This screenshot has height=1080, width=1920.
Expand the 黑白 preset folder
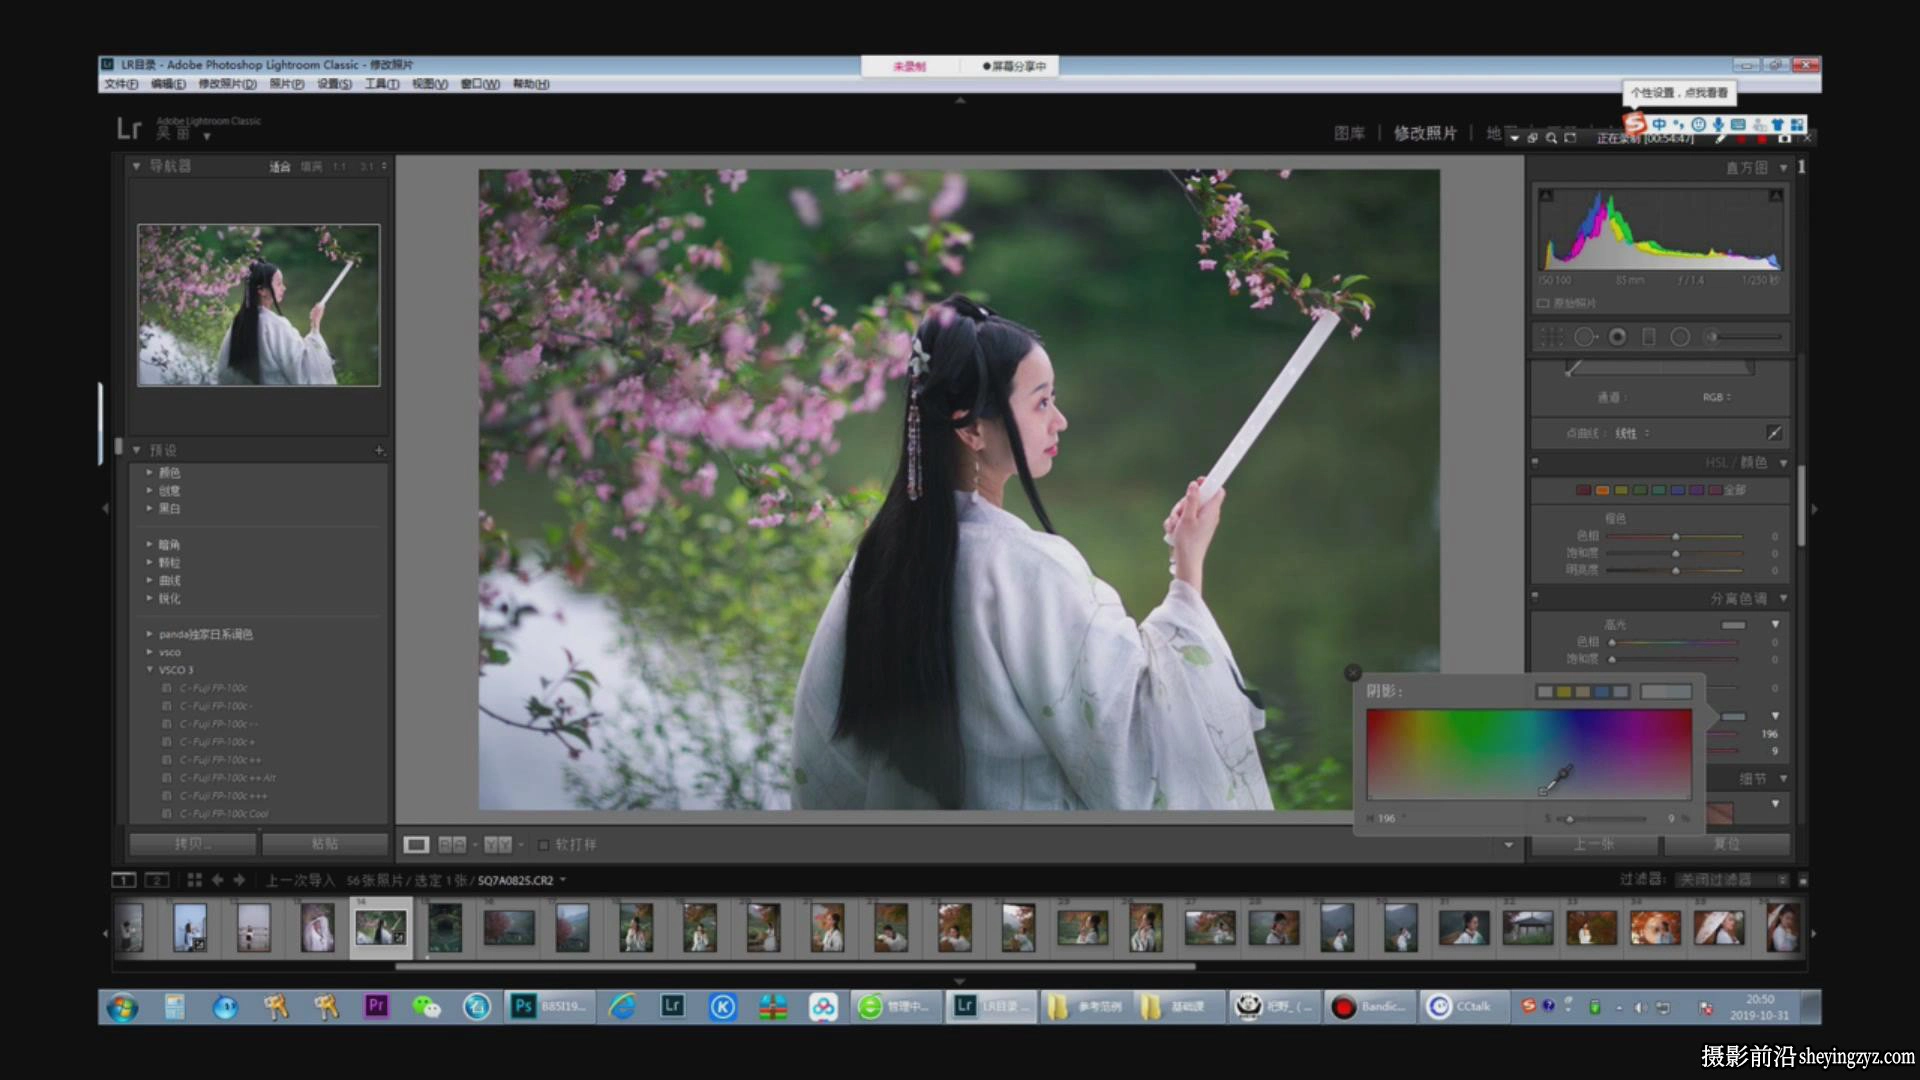[x=150, y=508]
